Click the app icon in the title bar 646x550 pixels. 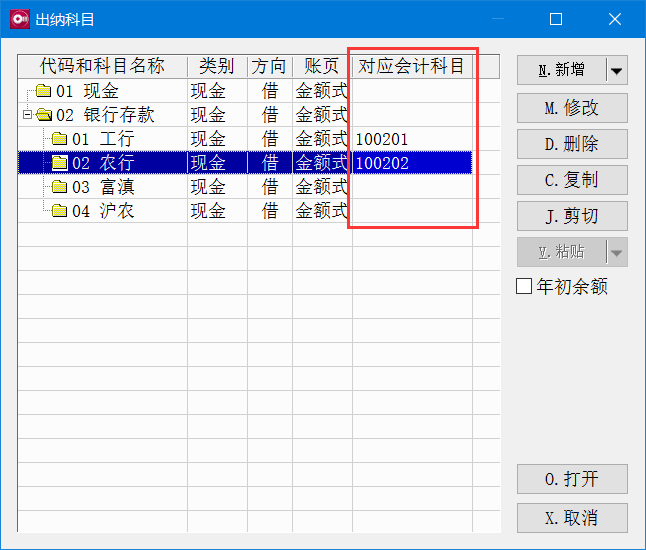(x=19, y=19)
